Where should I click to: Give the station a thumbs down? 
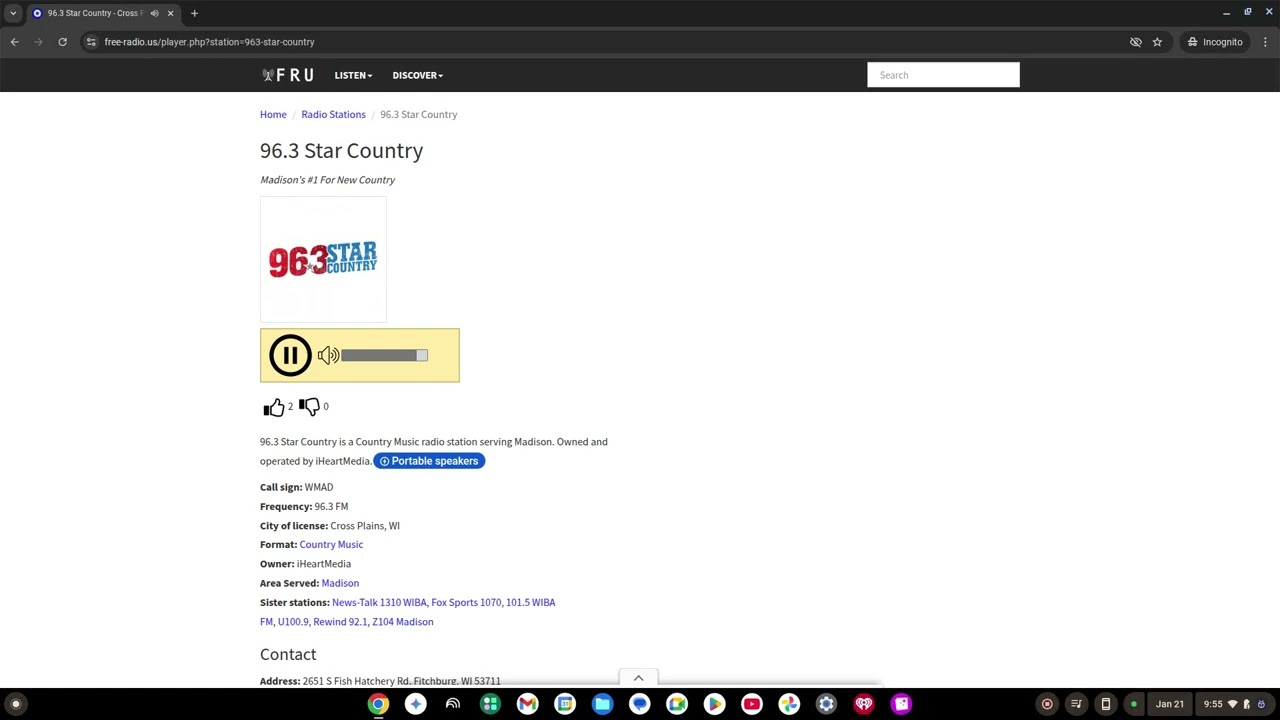309,406
